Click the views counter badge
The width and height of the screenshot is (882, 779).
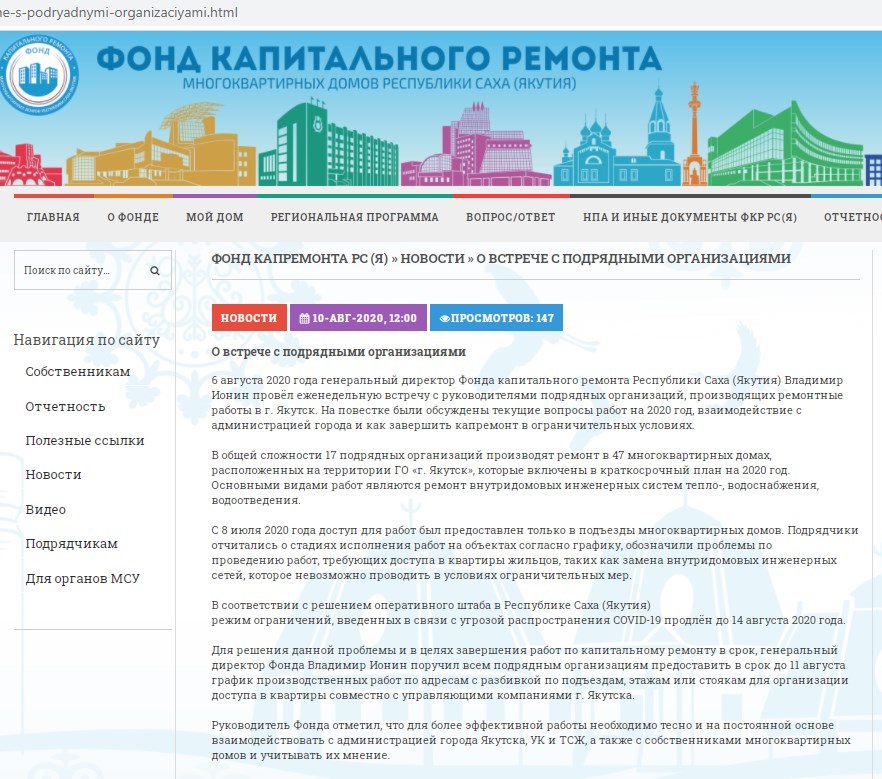click(496, 318)
